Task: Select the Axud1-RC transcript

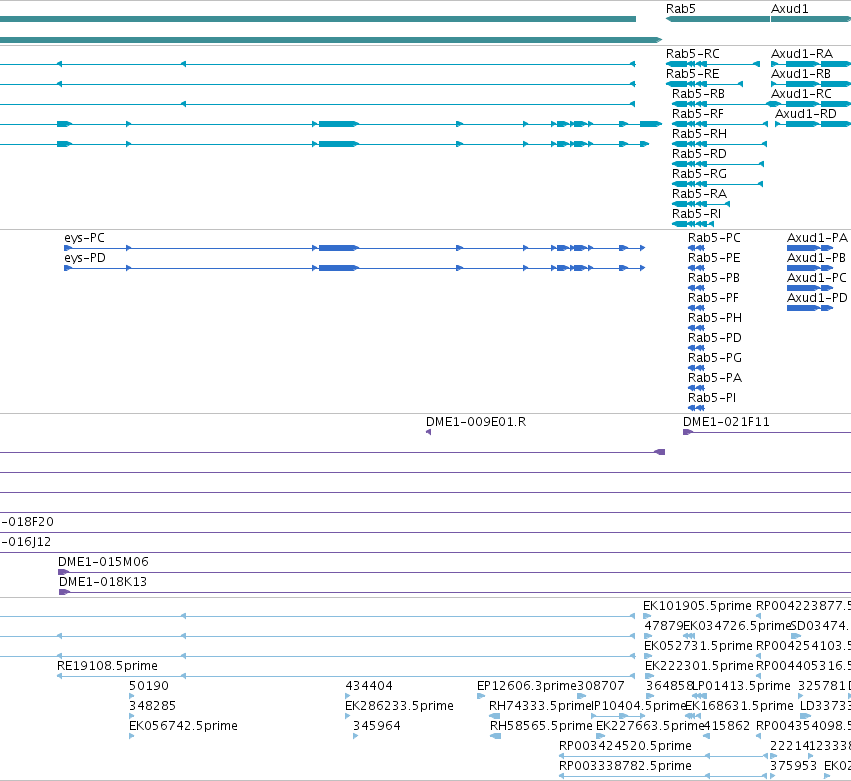Action: click(801, 94)
